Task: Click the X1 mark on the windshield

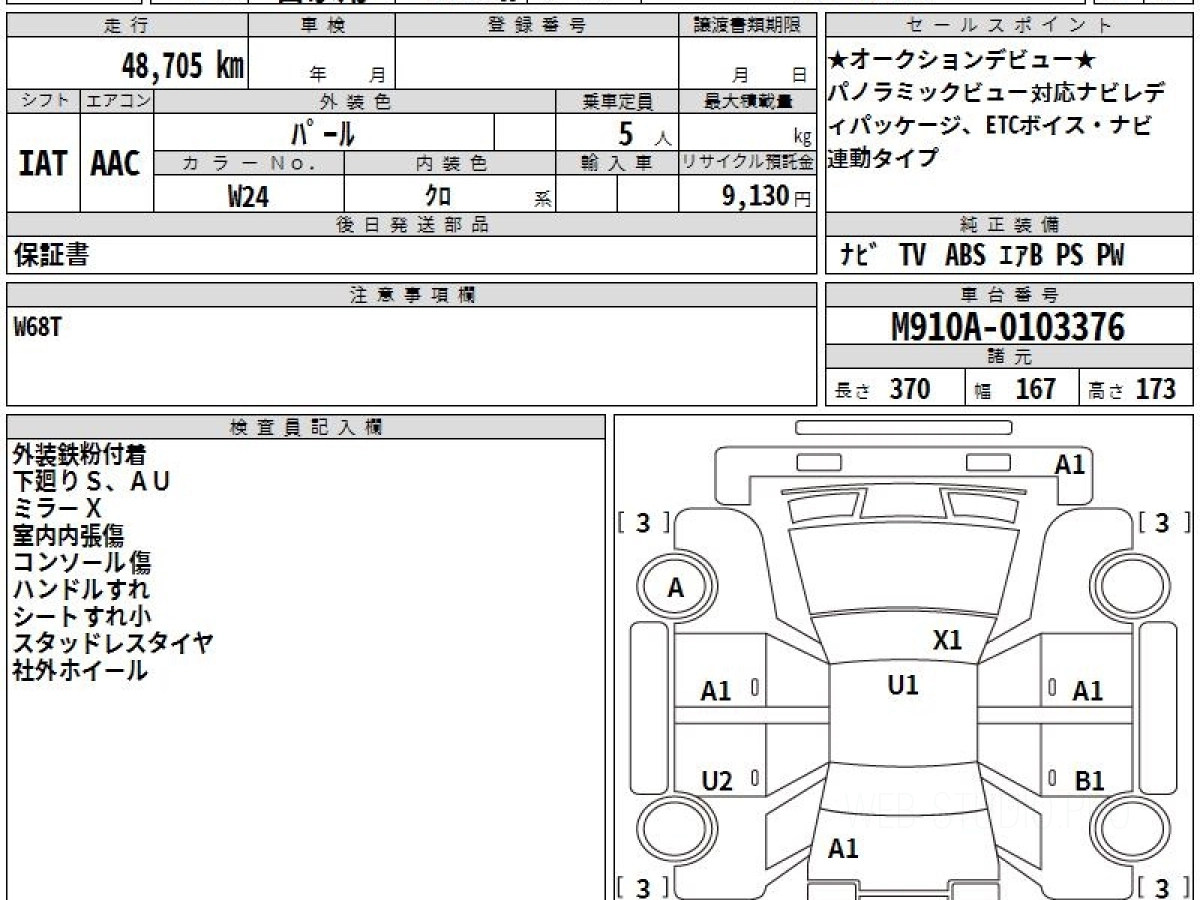Action: pyautogui.click(x=946, y=640)
